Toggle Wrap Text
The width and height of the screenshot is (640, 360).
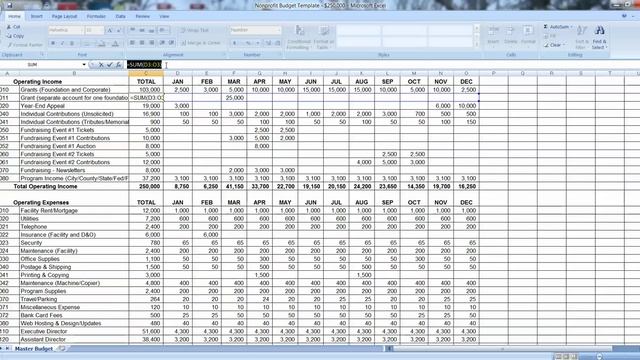pos(195,30)
